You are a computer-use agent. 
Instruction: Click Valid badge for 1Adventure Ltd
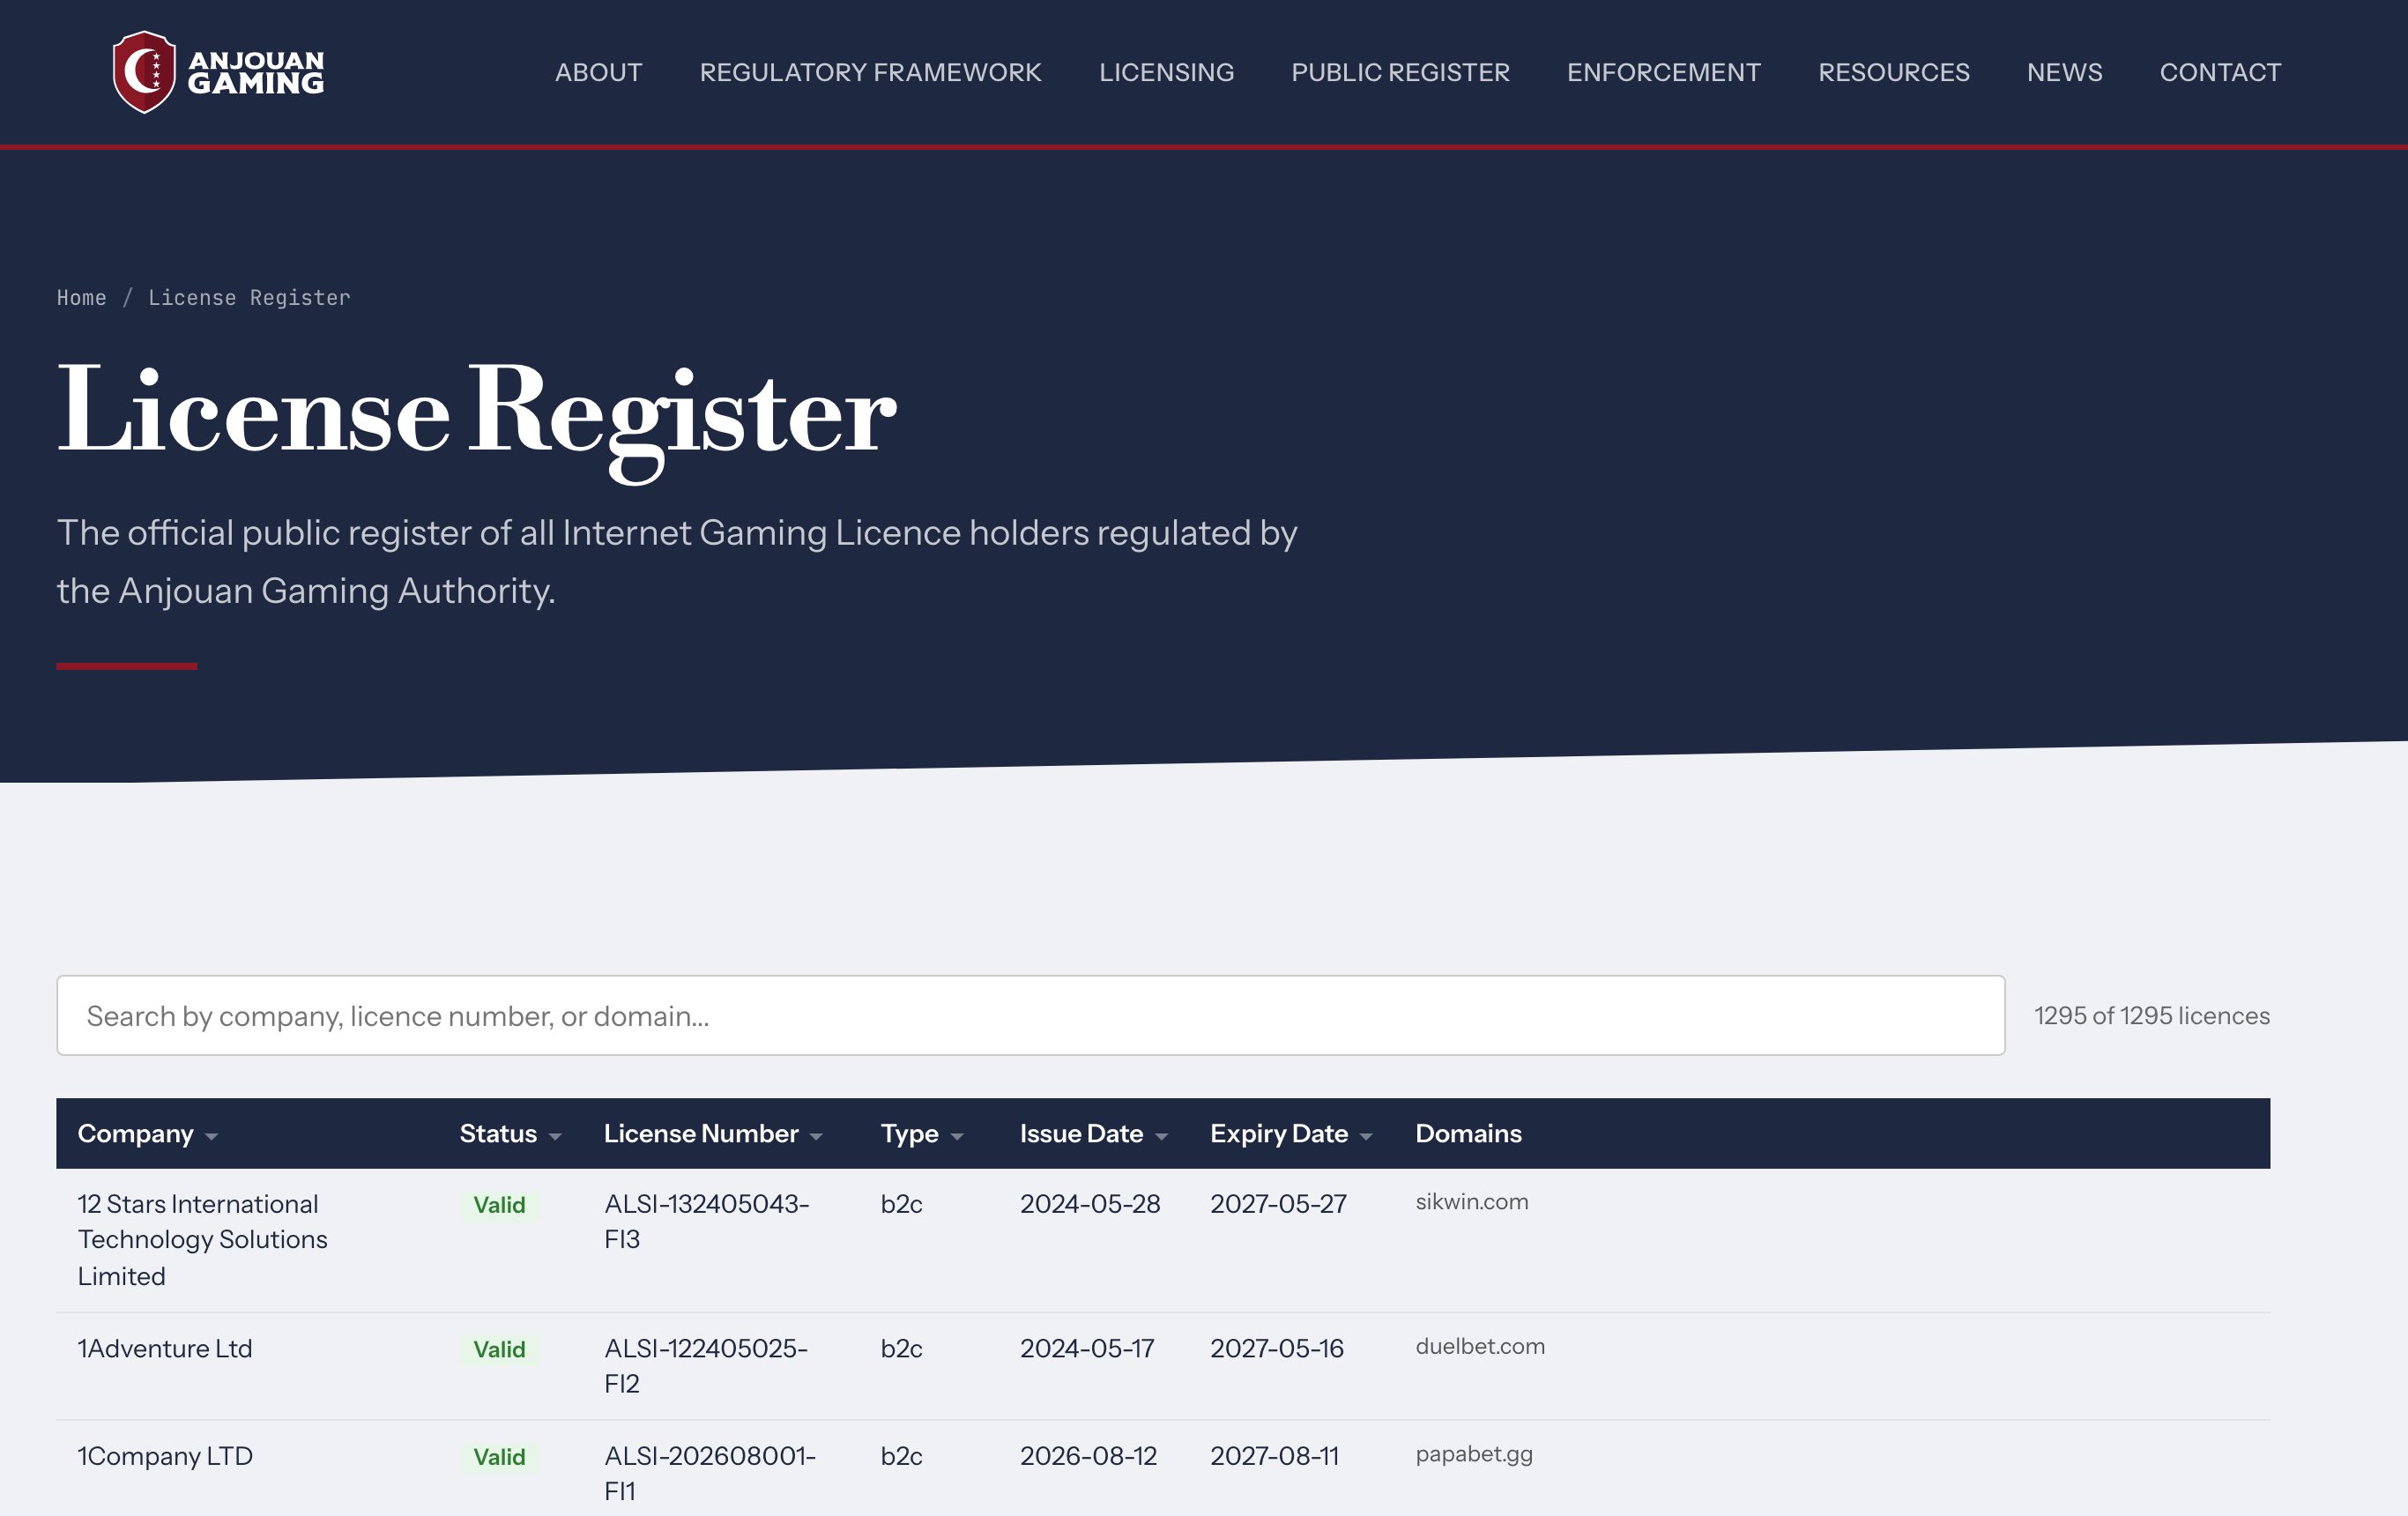499,1349
